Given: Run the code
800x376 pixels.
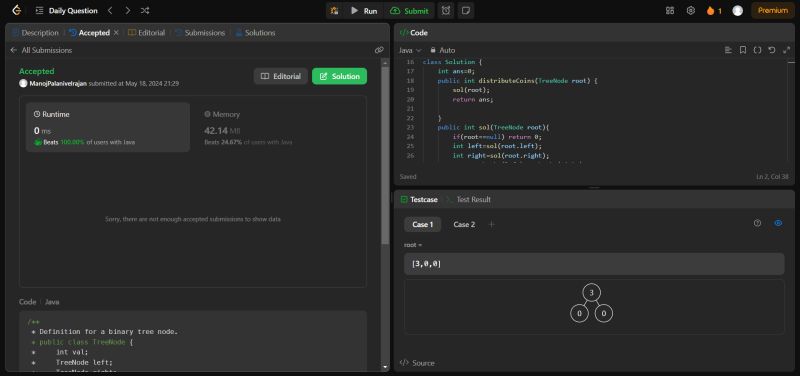Looking at the screenshot, I should pos(364,10).
